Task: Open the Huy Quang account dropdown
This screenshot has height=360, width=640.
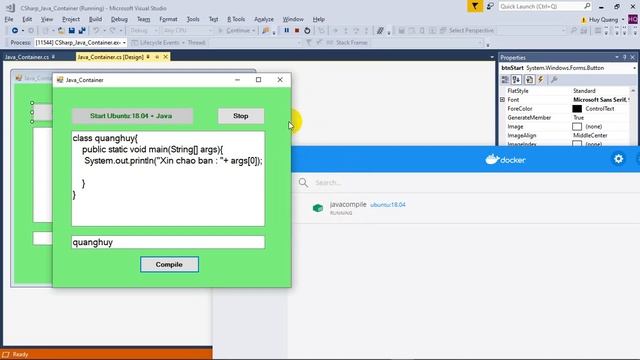Action: 623,20
